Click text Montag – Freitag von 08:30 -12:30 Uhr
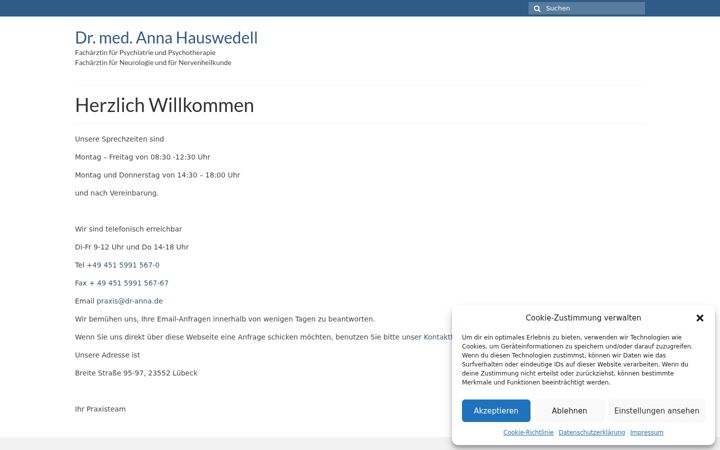Screen dimensions: 720x450 [142, 157]
